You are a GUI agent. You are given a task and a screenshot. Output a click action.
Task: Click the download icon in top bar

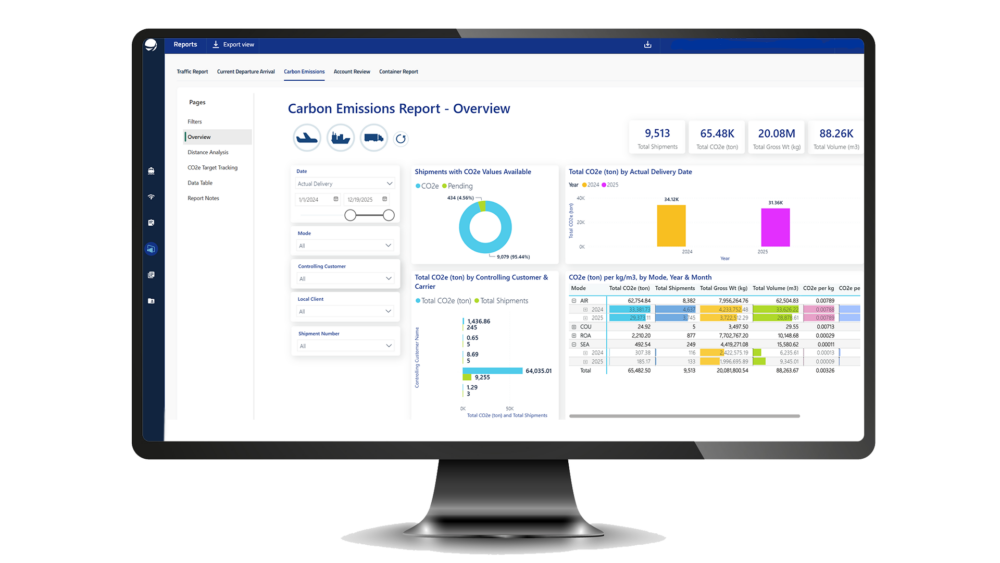(x=647, y=45)
